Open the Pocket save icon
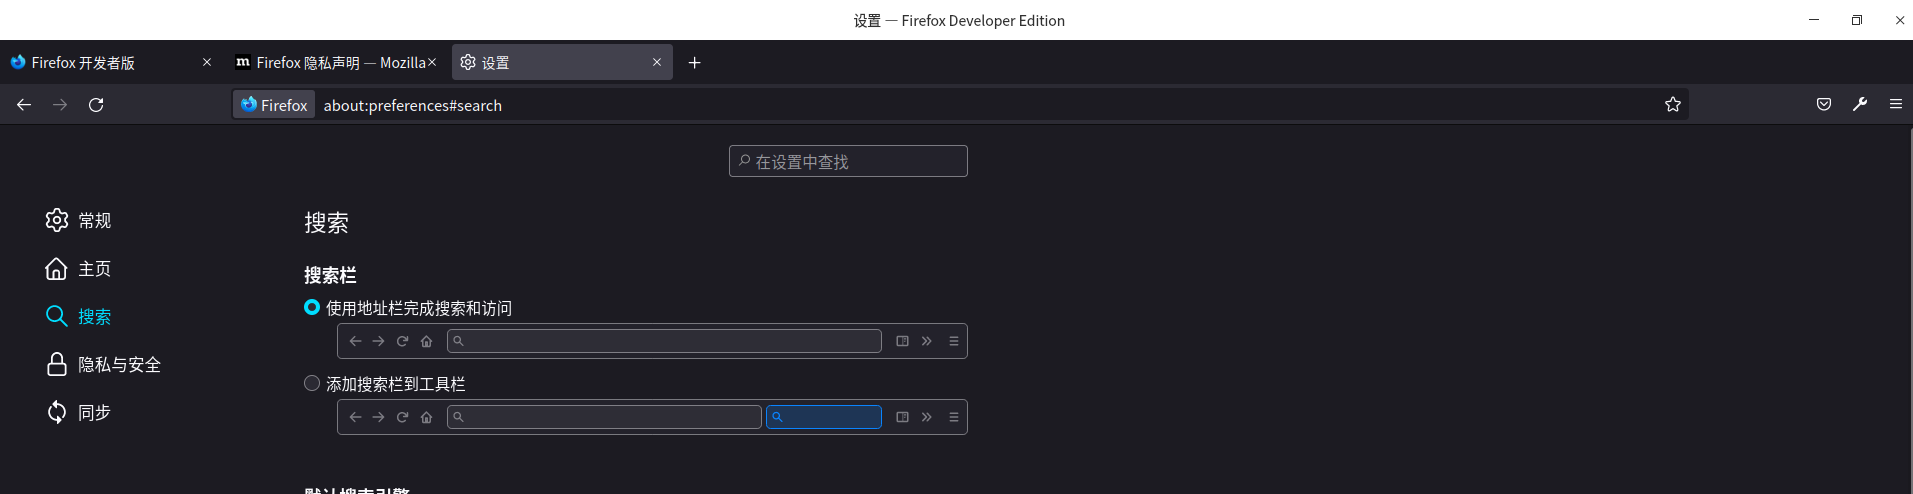Screen dimensions: 1913x494 pos(1824,105)
